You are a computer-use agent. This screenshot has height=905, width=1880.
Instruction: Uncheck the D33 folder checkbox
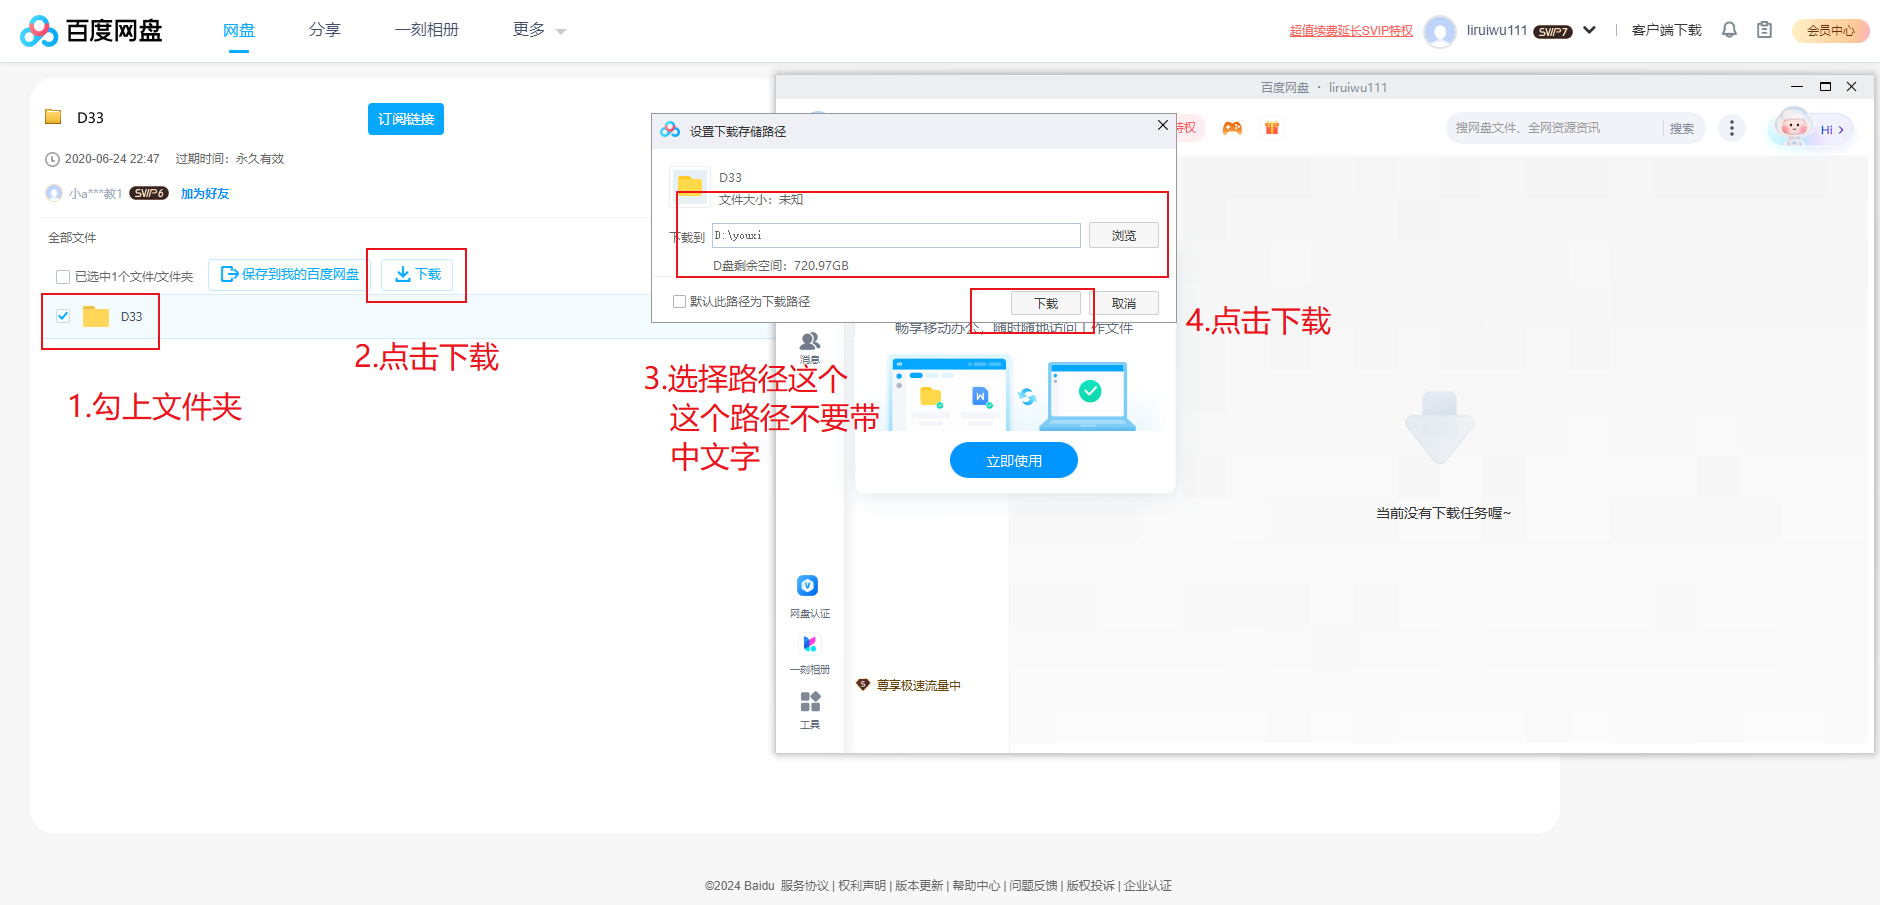63,316
